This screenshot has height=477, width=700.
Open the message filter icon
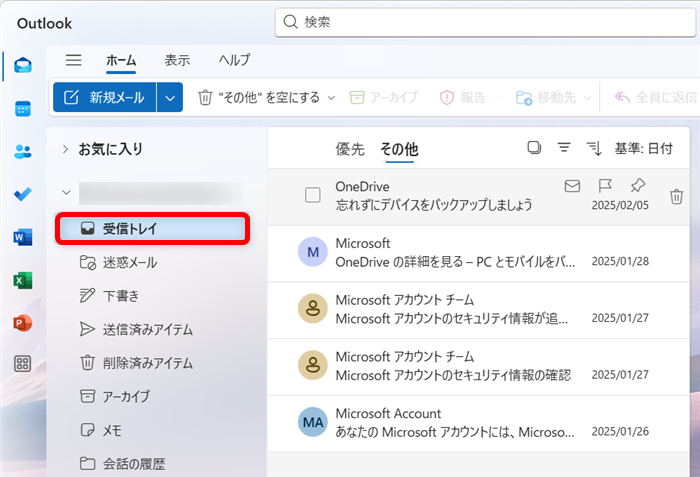point(564,148)
